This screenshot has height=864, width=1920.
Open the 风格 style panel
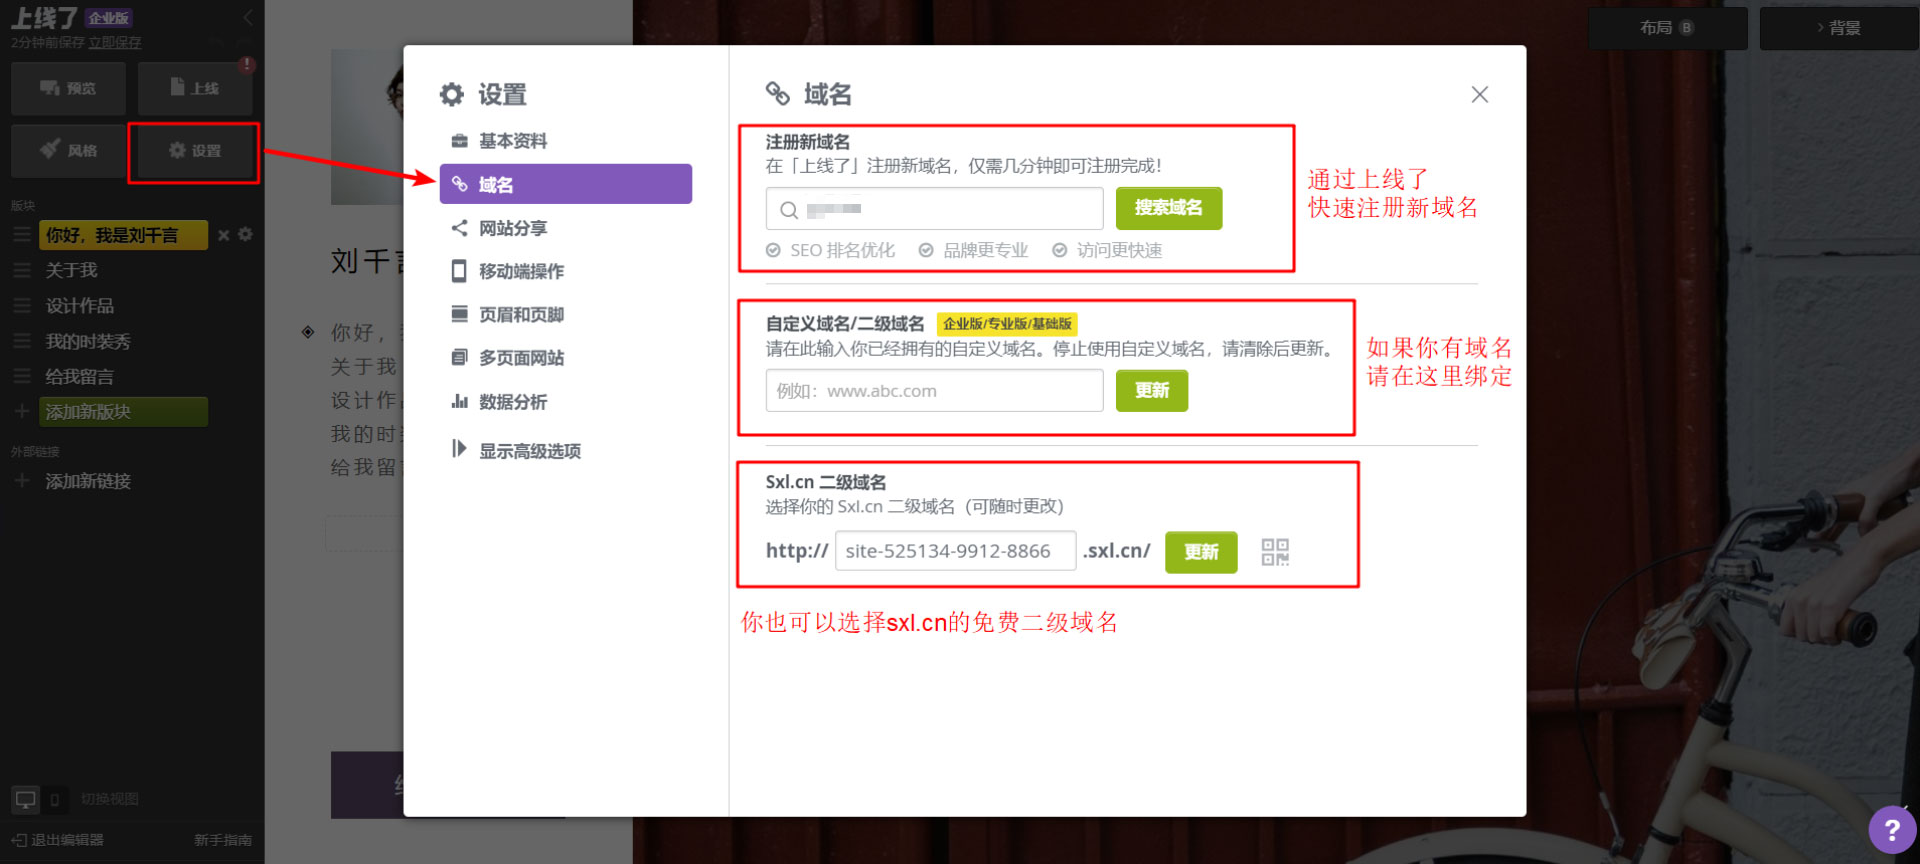pos(68,150)
